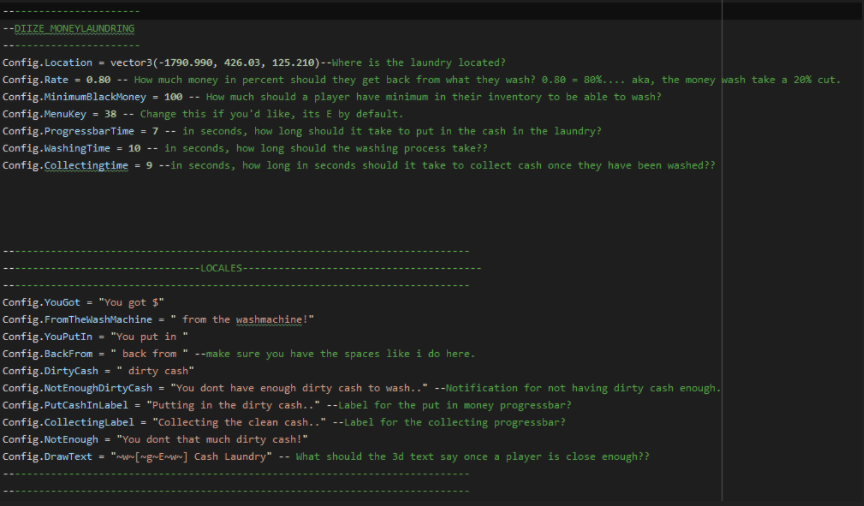This screenshot has width=864, height=506.
Task: Click the Config.NotEnoughDirtyCash identifier
Action: 77,388
